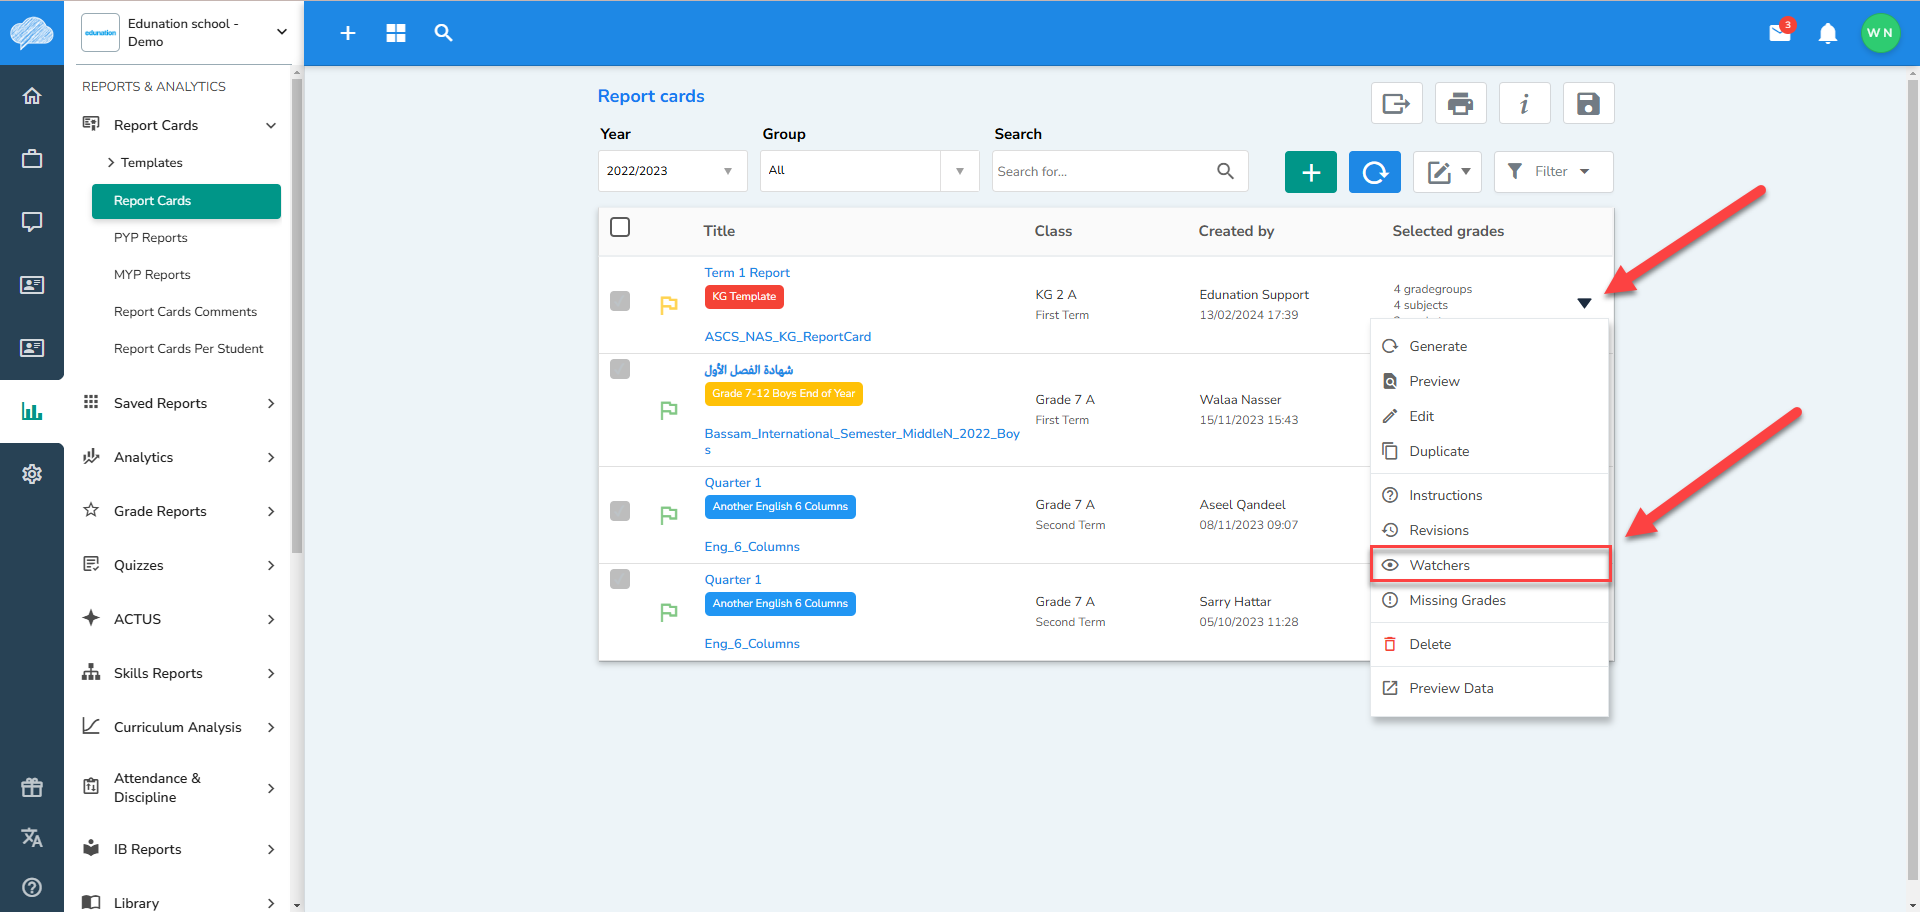Open the Home icon in left rail
Screen dimensions: 1920x912
[32, 96]
